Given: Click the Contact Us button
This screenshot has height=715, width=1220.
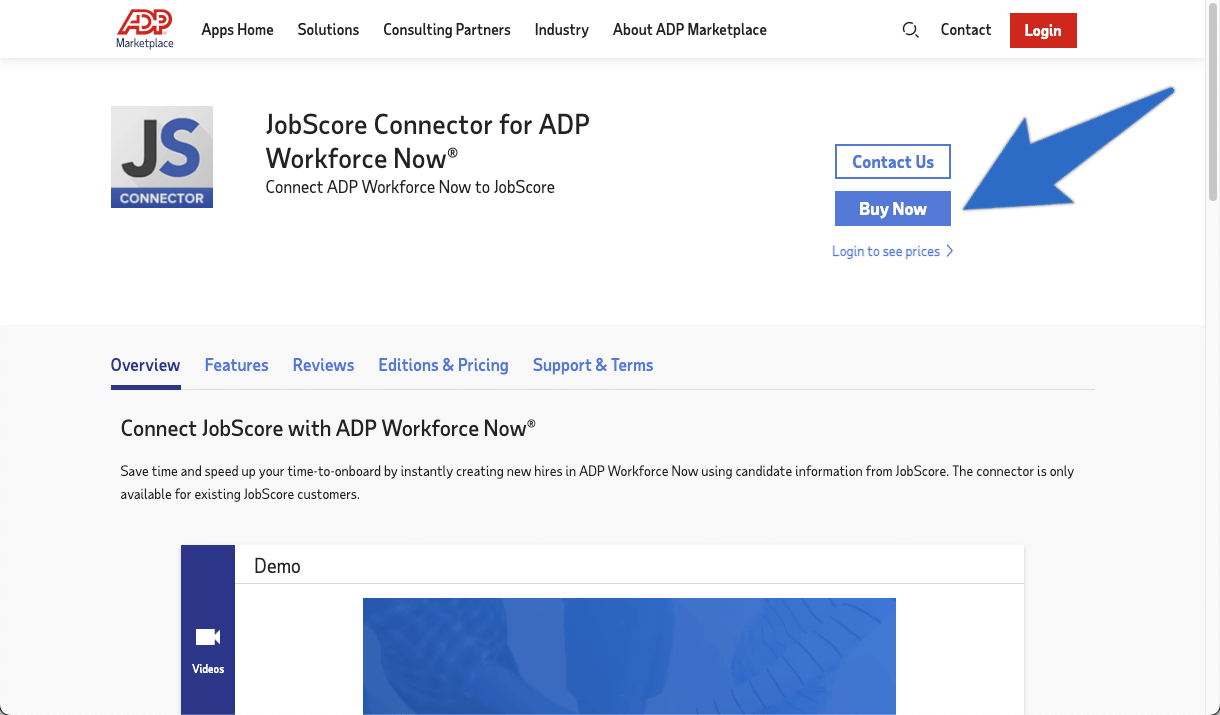Looking at the screenshot, I should click(x=892, y=161).
